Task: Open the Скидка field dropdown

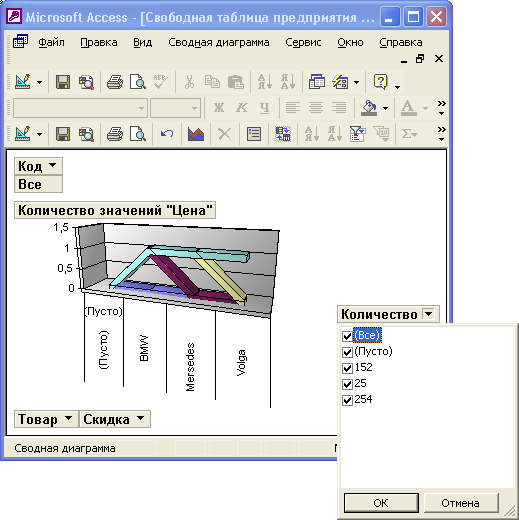Action: point(140,418)
